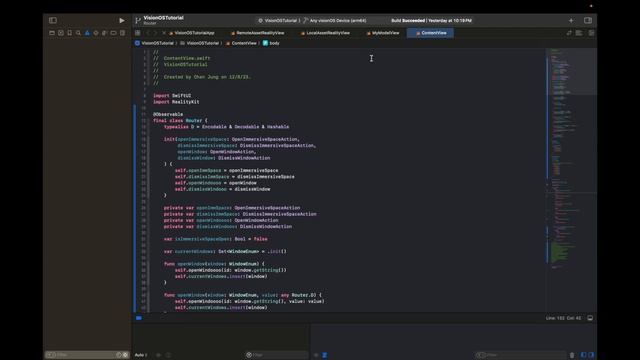Open the Auto variables scope dropdown
Screen dimensions: 640x360
141,355
